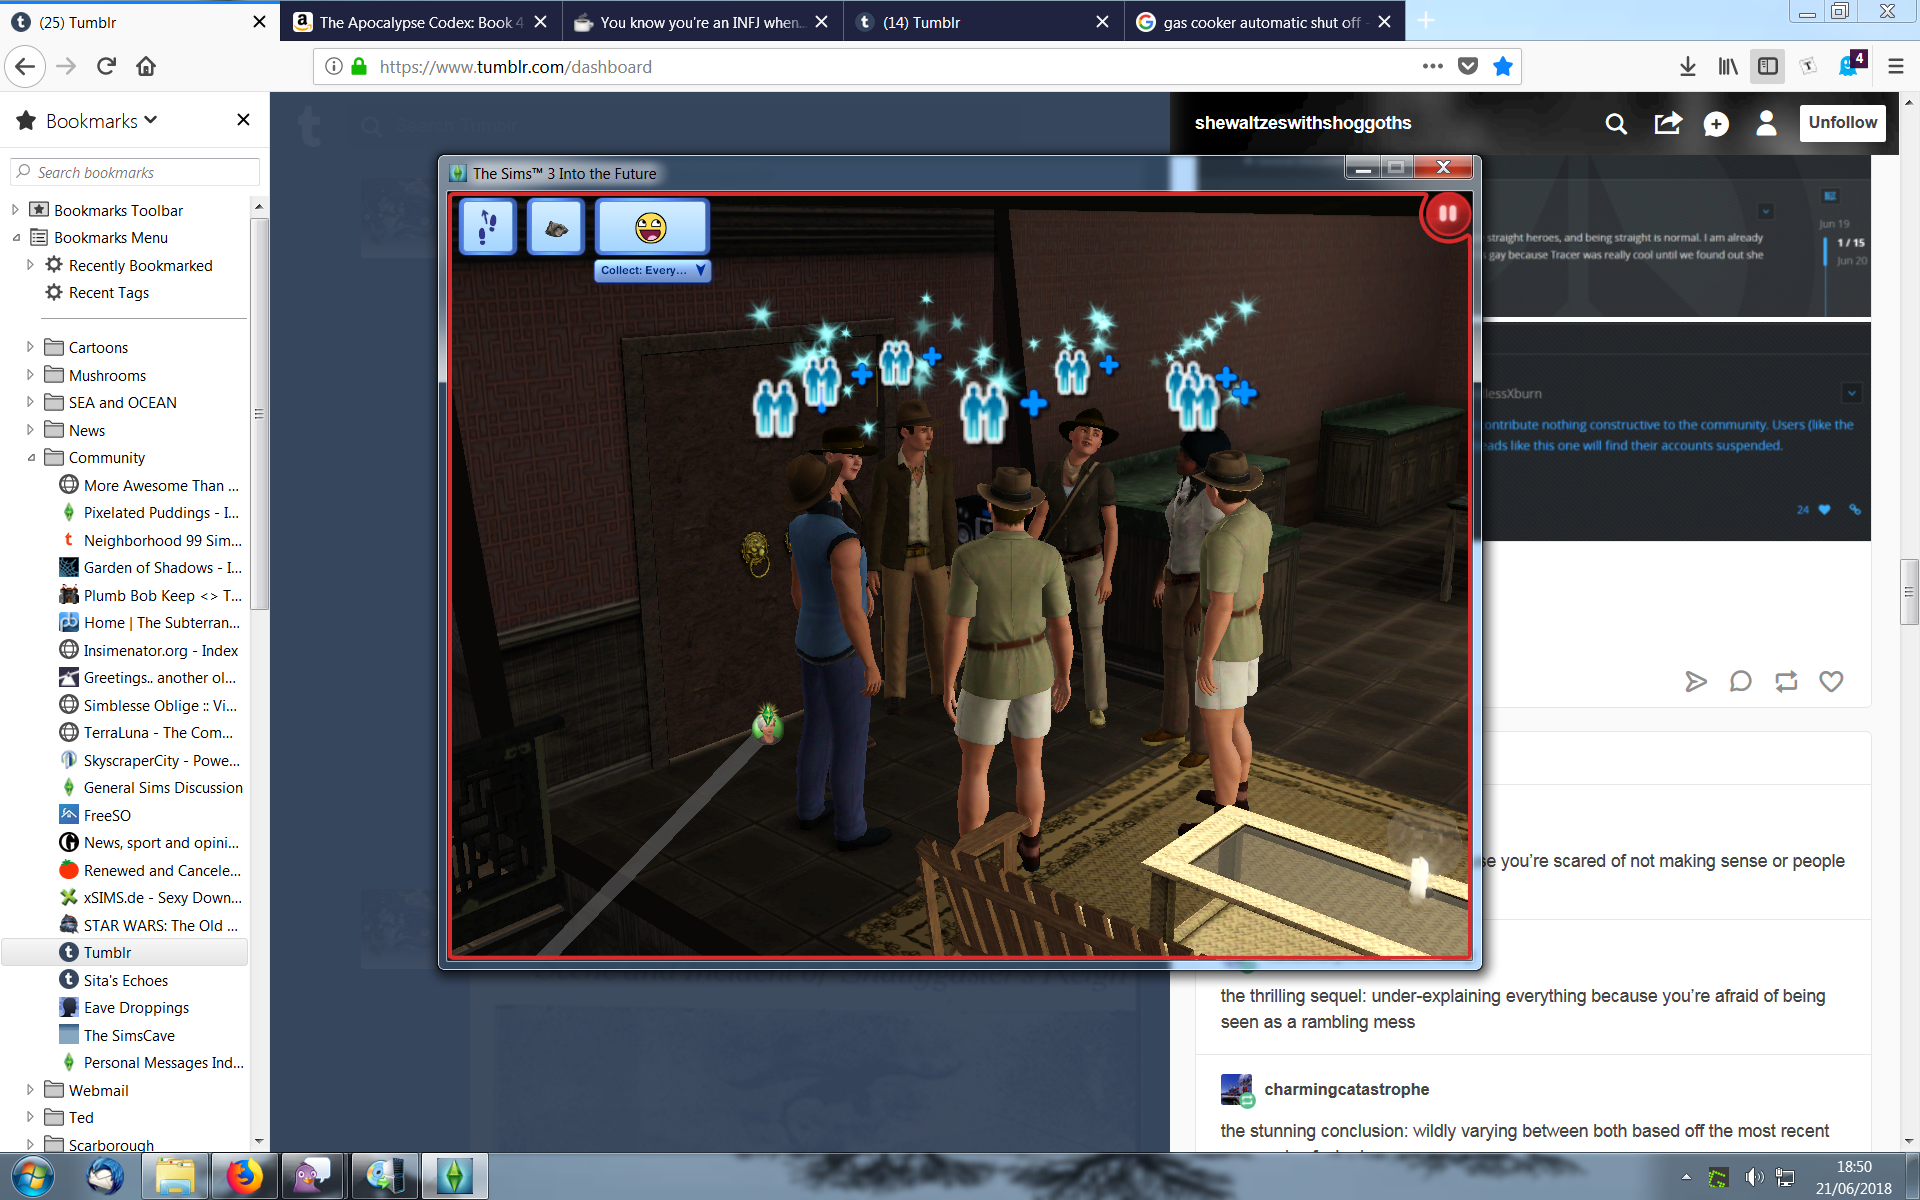Reply to the post with speech bubble

point(1740,682)
